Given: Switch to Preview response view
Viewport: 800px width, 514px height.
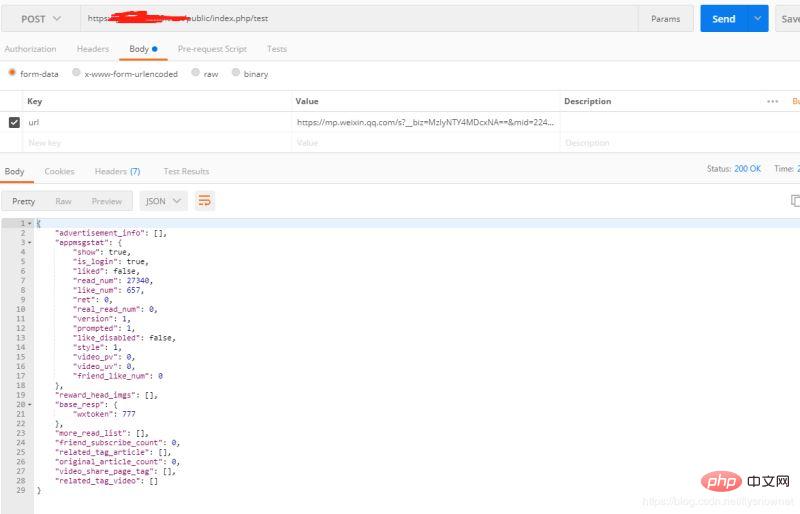Looking at the screenshot, I should 107,201.
